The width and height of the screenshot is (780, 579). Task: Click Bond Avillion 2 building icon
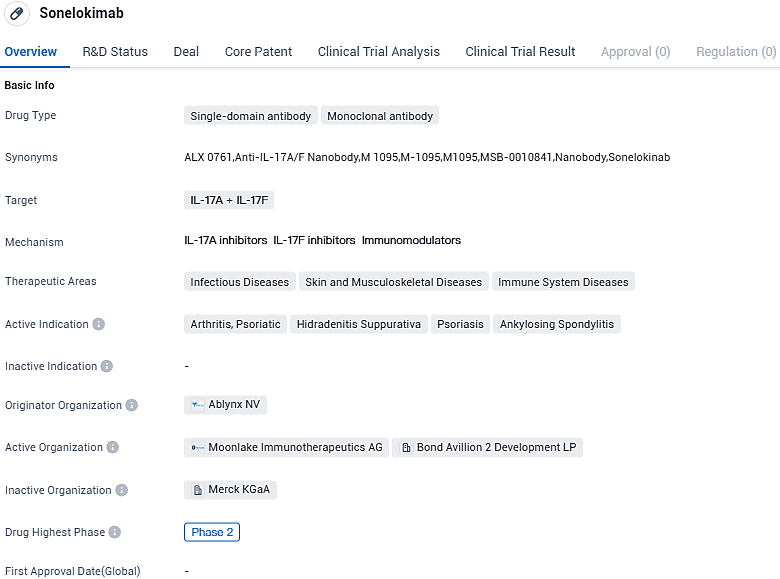point(406,448)
